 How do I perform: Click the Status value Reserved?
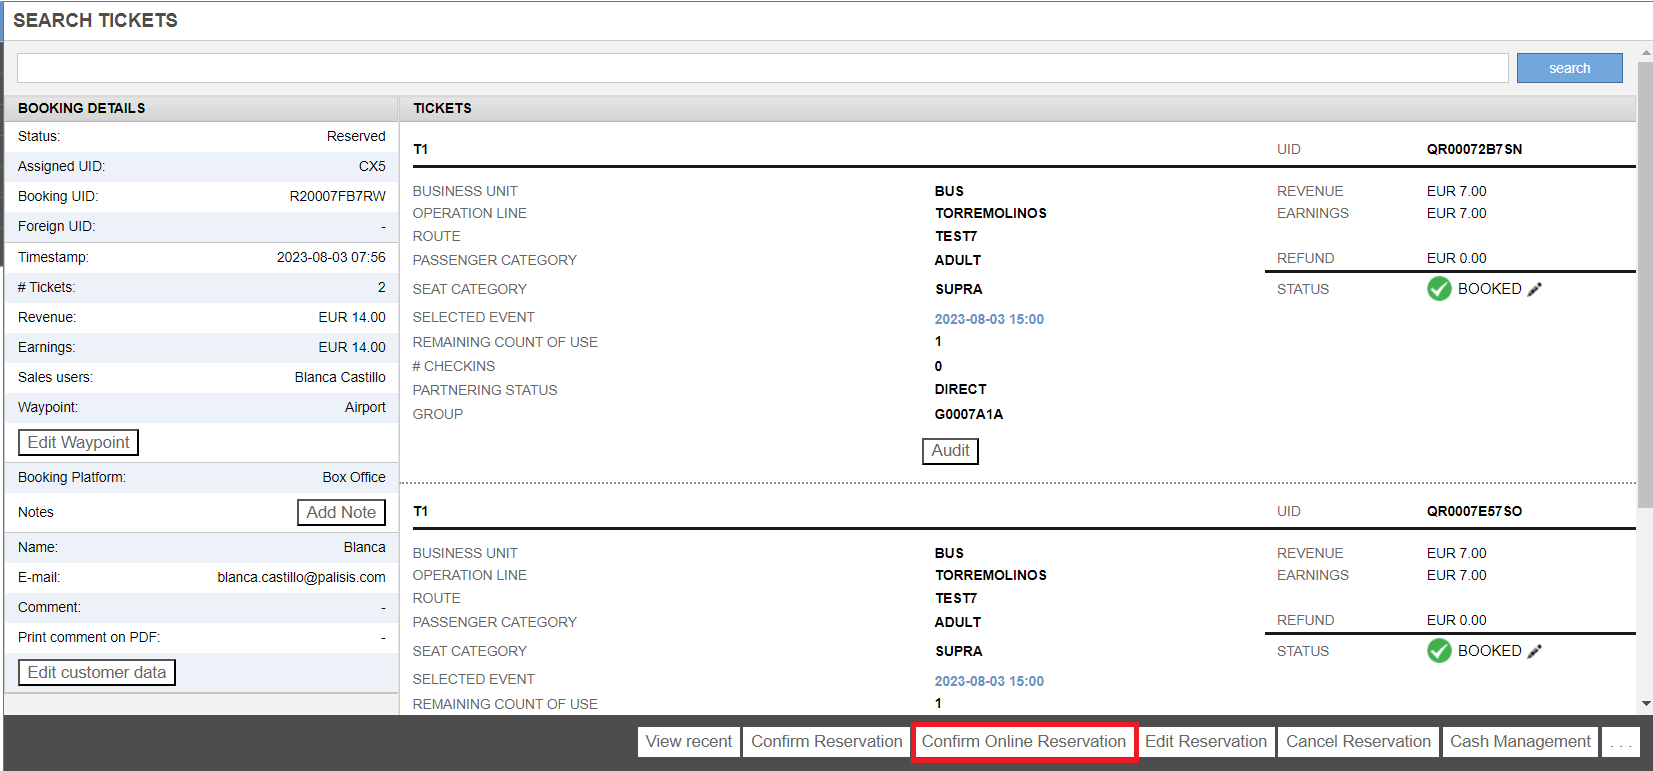(356, 136)
